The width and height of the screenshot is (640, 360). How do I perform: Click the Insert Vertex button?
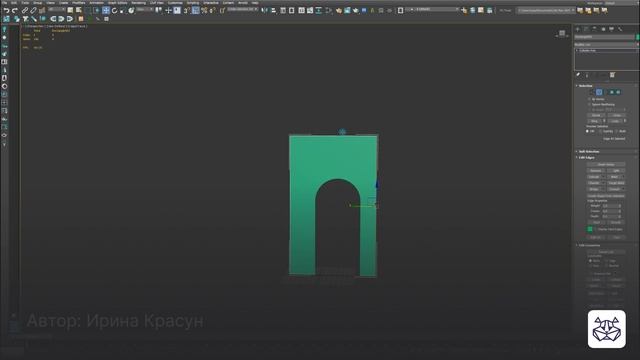click(x=606, y=164)
